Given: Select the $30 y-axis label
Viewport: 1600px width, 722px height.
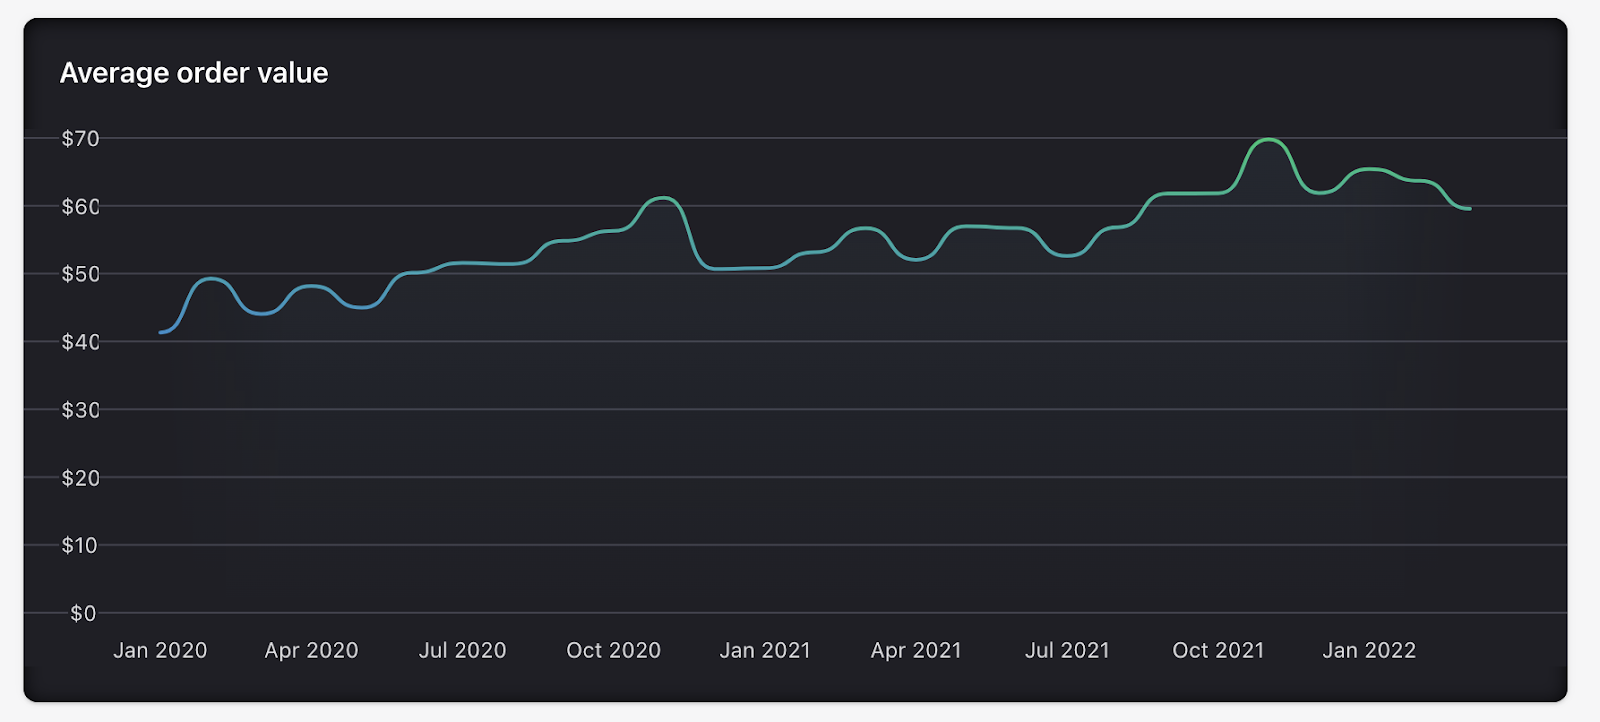Looking at the screenshot, I should [81, 410].
